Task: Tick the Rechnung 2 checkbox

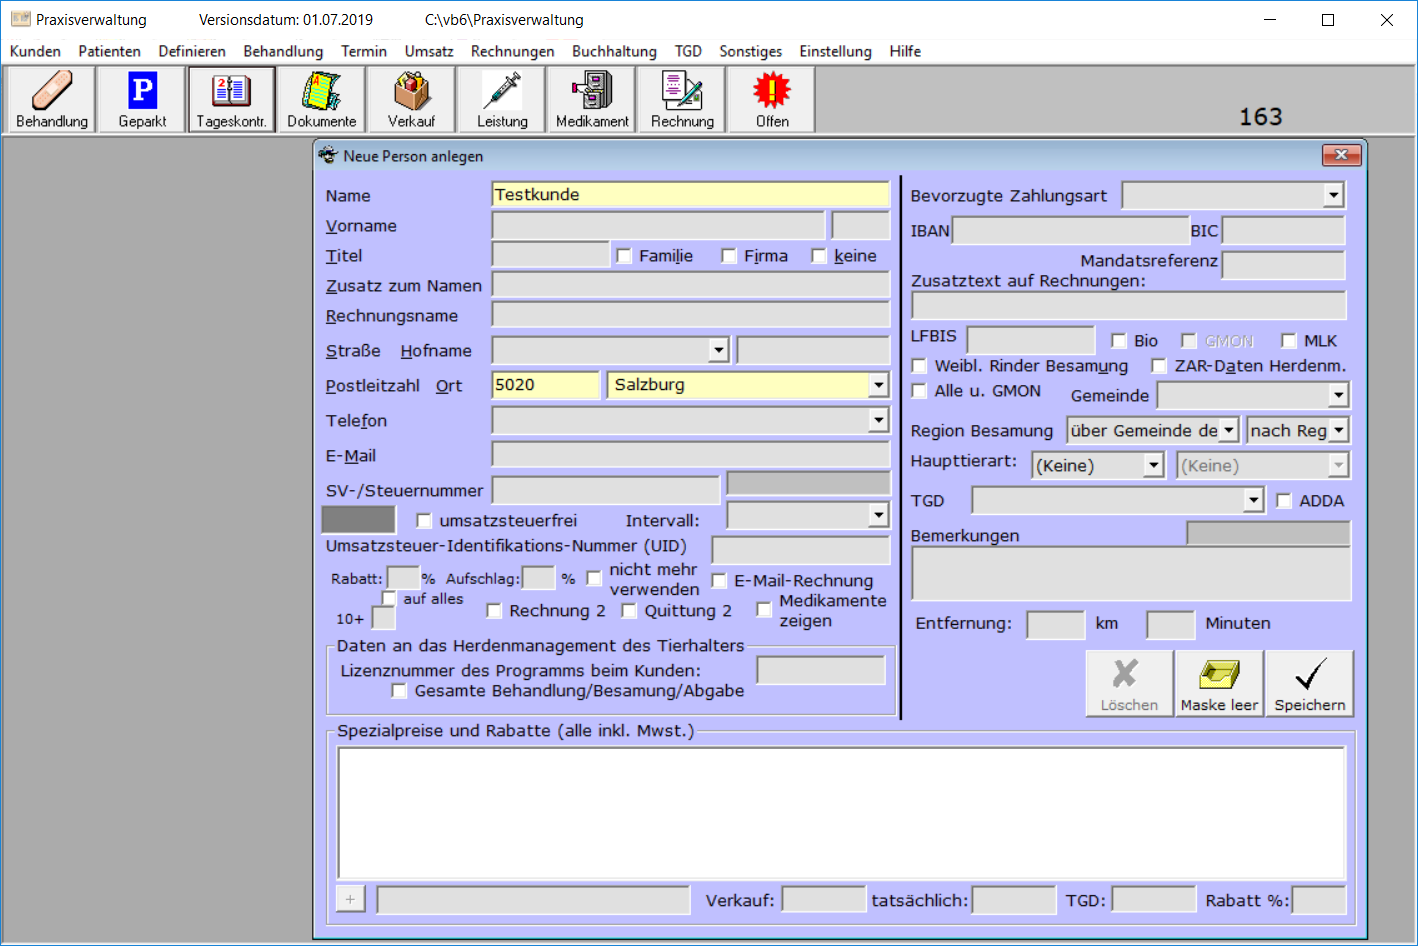Action: 494,611
